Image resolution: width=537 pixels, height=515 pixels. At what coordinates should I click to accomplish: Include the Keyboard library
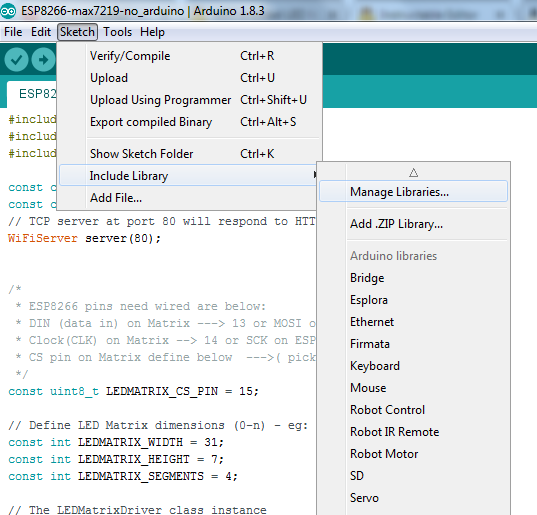(x=413, y=366)
